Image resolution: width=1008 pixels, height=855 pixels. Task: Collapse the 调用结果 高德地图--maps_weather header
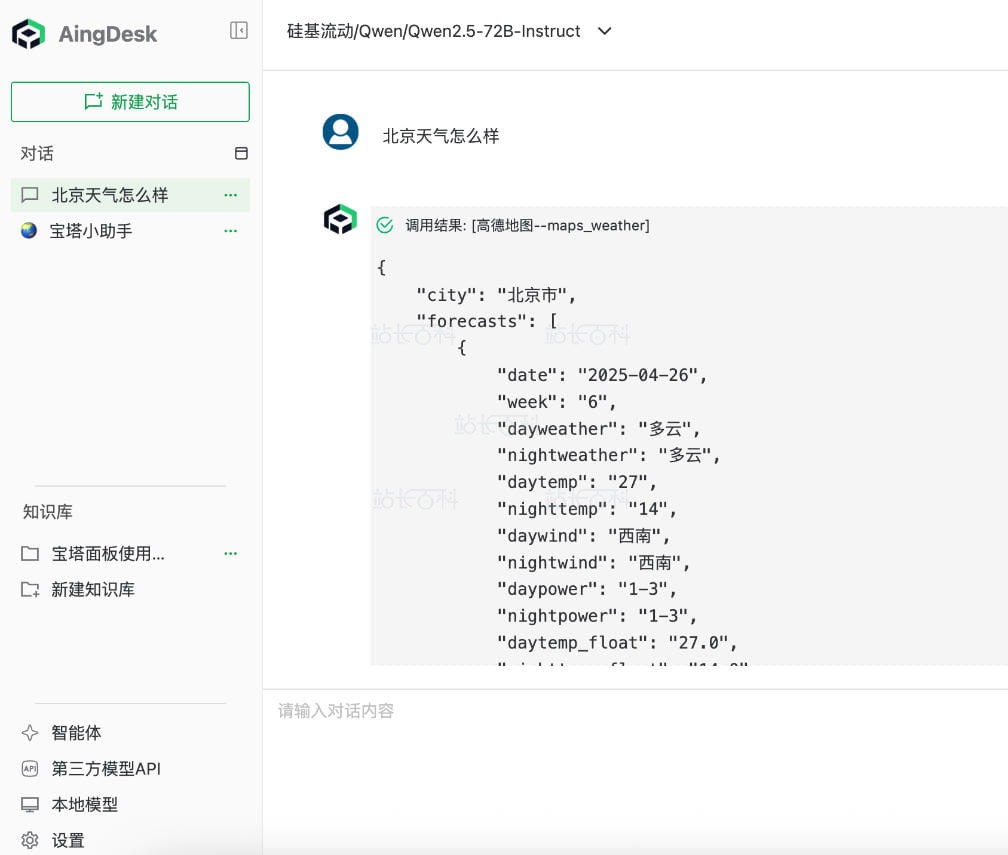(527, 225)
